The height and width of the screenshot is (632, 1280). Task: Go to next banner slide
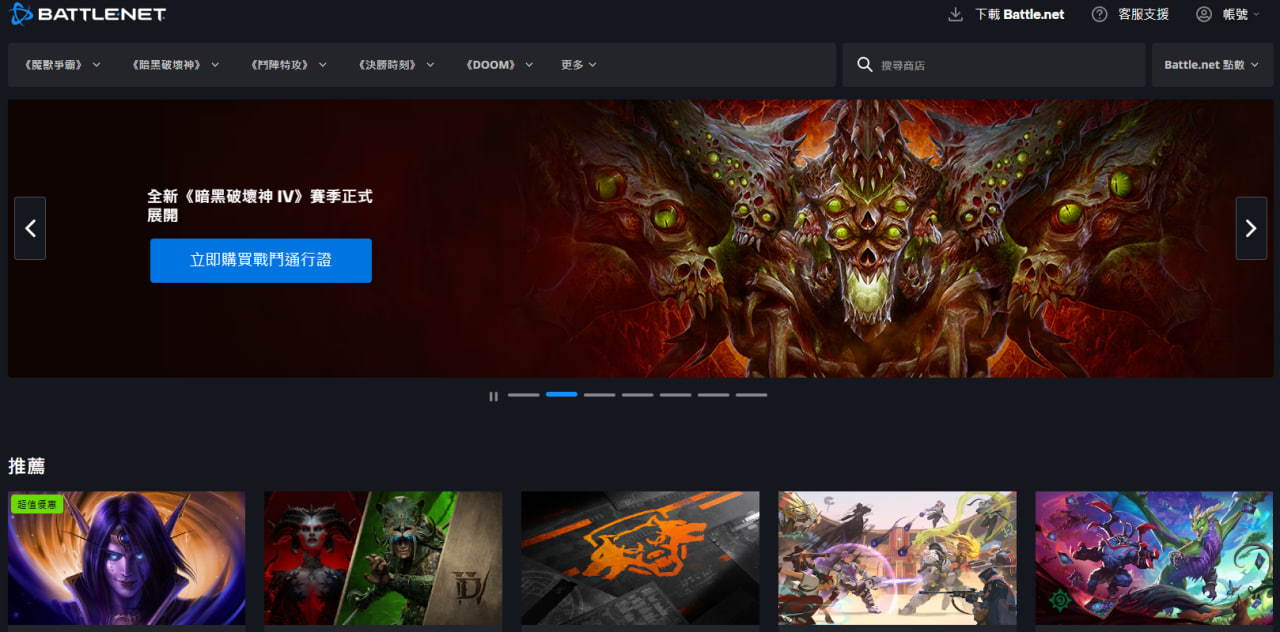[1251, 228]
